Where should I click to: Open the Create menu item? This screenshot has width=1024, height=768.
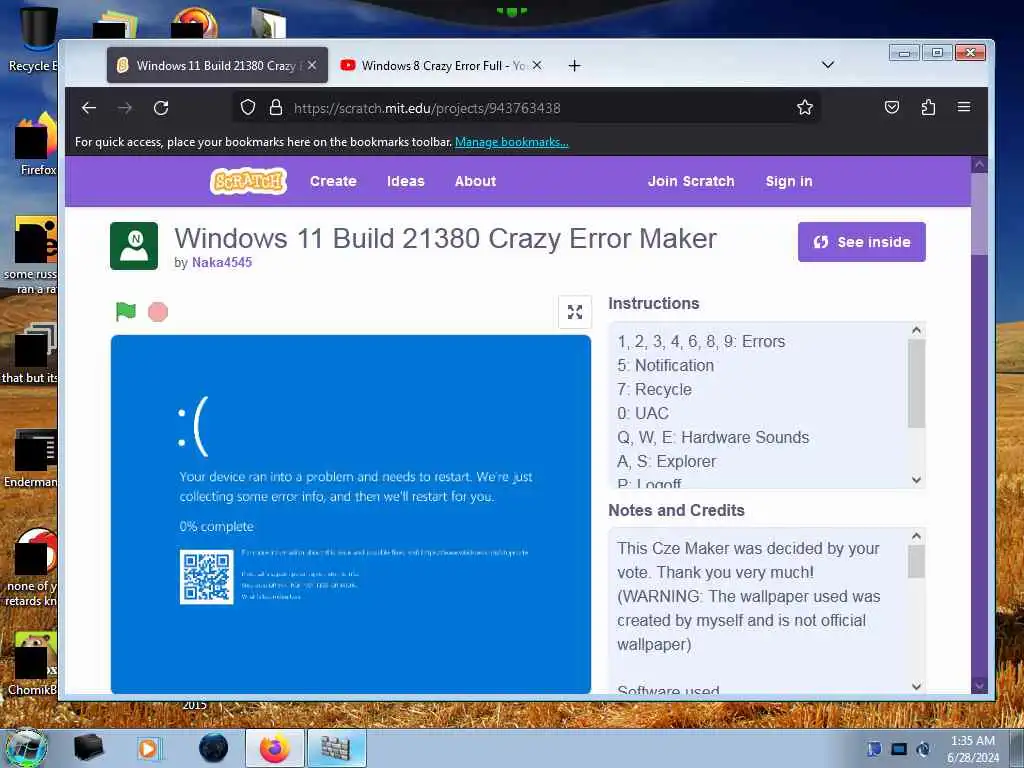pos(333,182)
